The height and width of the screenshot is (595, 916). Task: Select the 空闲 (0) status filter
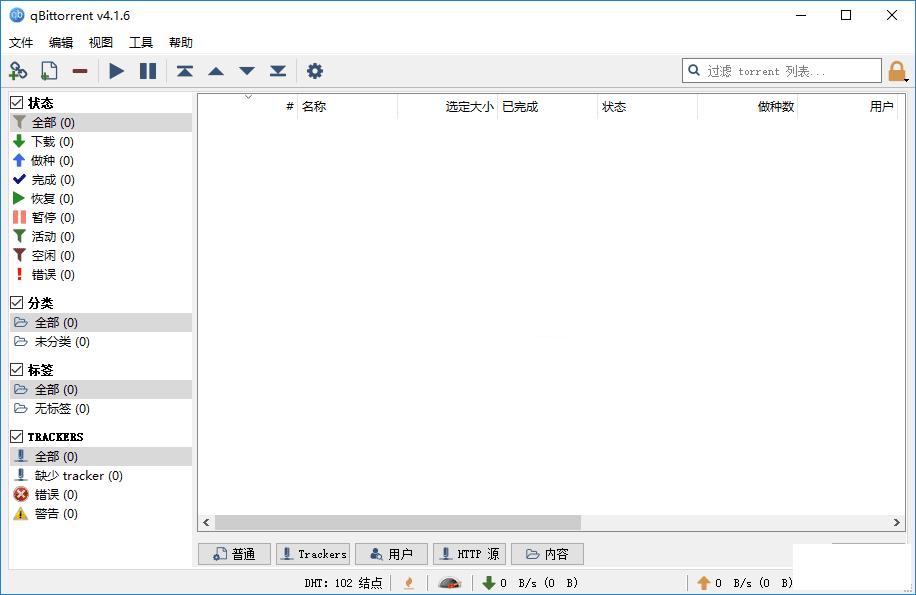(100, 256)
